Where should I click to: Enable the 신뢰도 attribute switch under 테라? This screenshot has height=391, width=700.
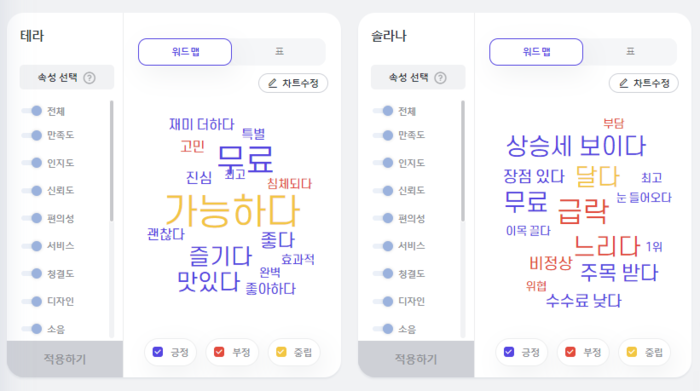[x=32, y=191]
